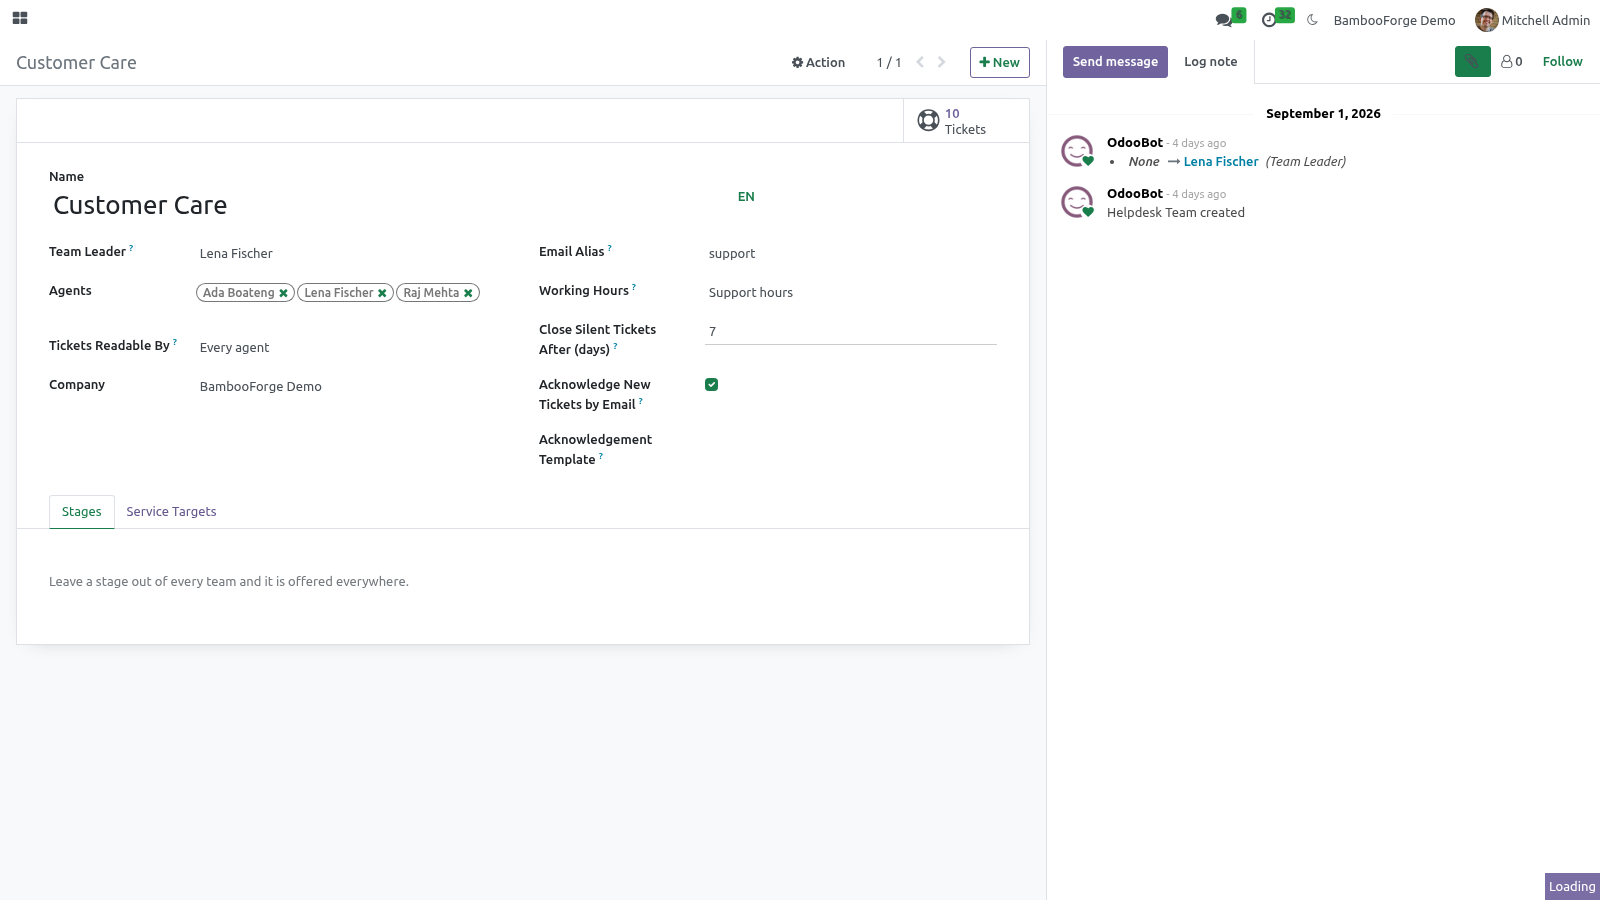Image resolution: width=1600 pixels, height=900 pixels.
Task: Open Working Hours Support hours dropdown
Action: (851, 293)
